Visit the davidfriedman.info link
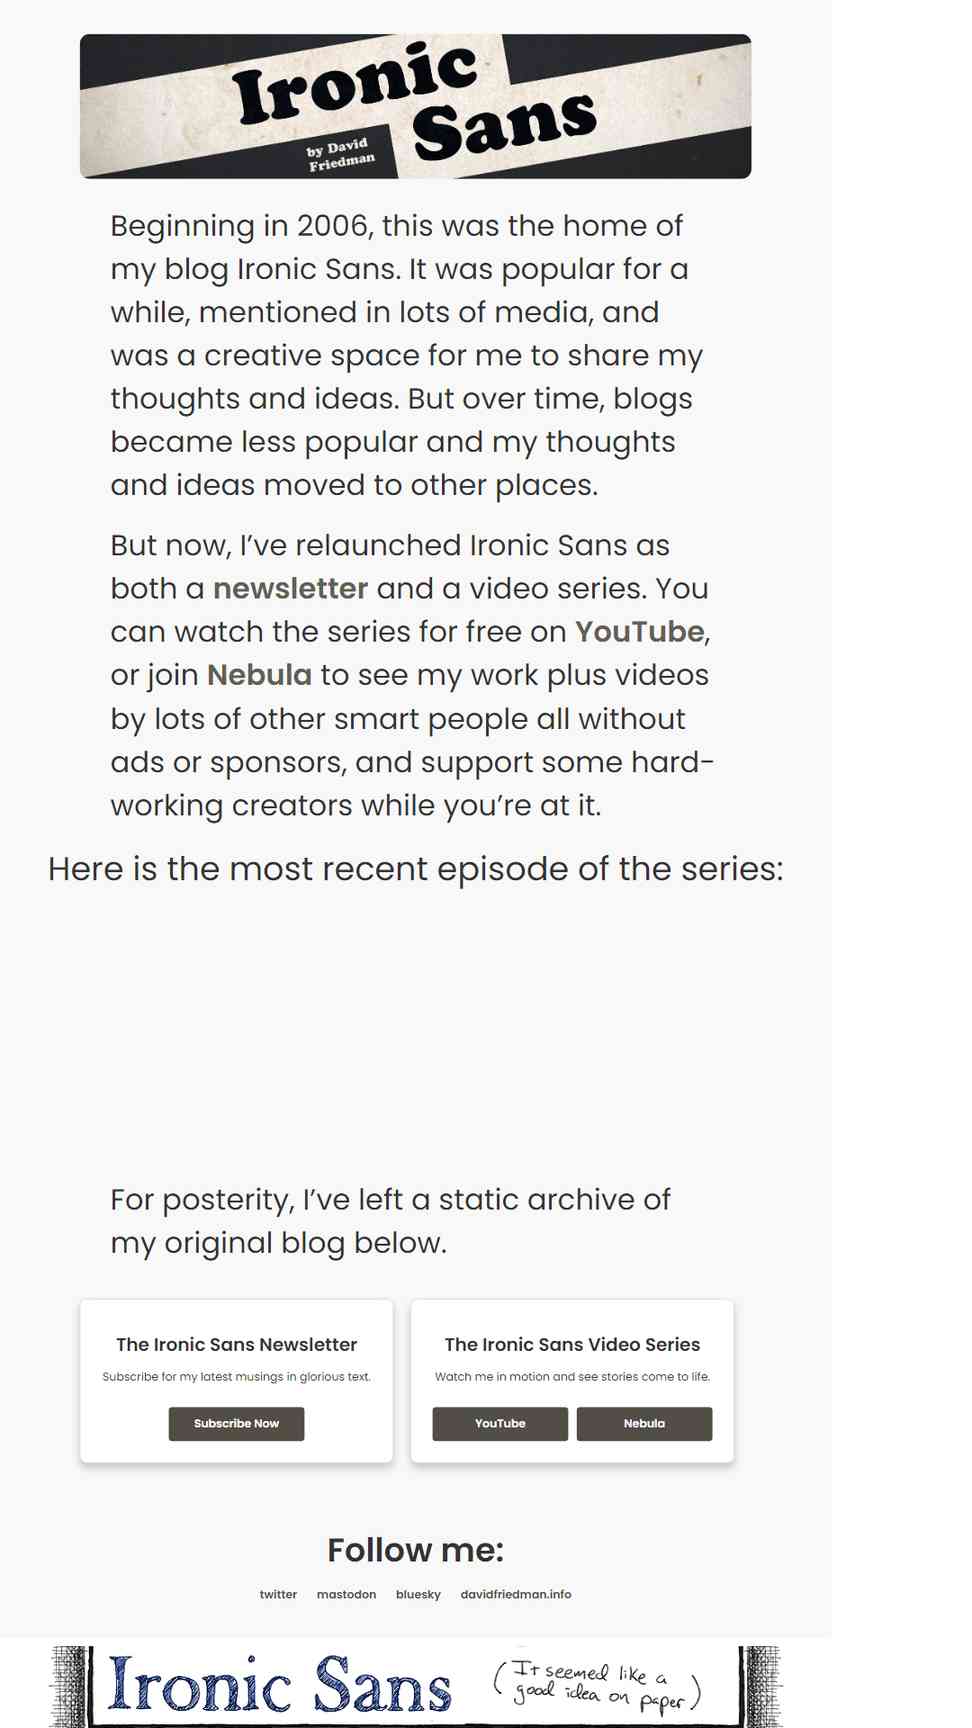Viewport: 972px width, 1728px height. (516, 1594)
